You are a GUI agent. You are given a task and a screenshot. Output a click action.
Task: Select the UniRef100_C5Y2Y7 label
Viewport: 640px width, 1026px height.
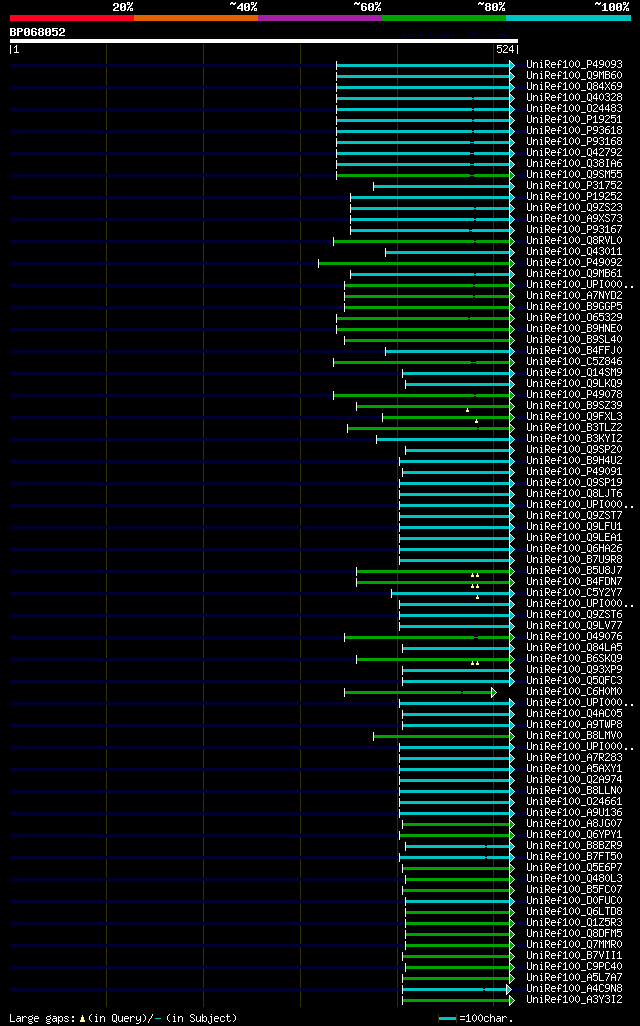click(575, 593)
